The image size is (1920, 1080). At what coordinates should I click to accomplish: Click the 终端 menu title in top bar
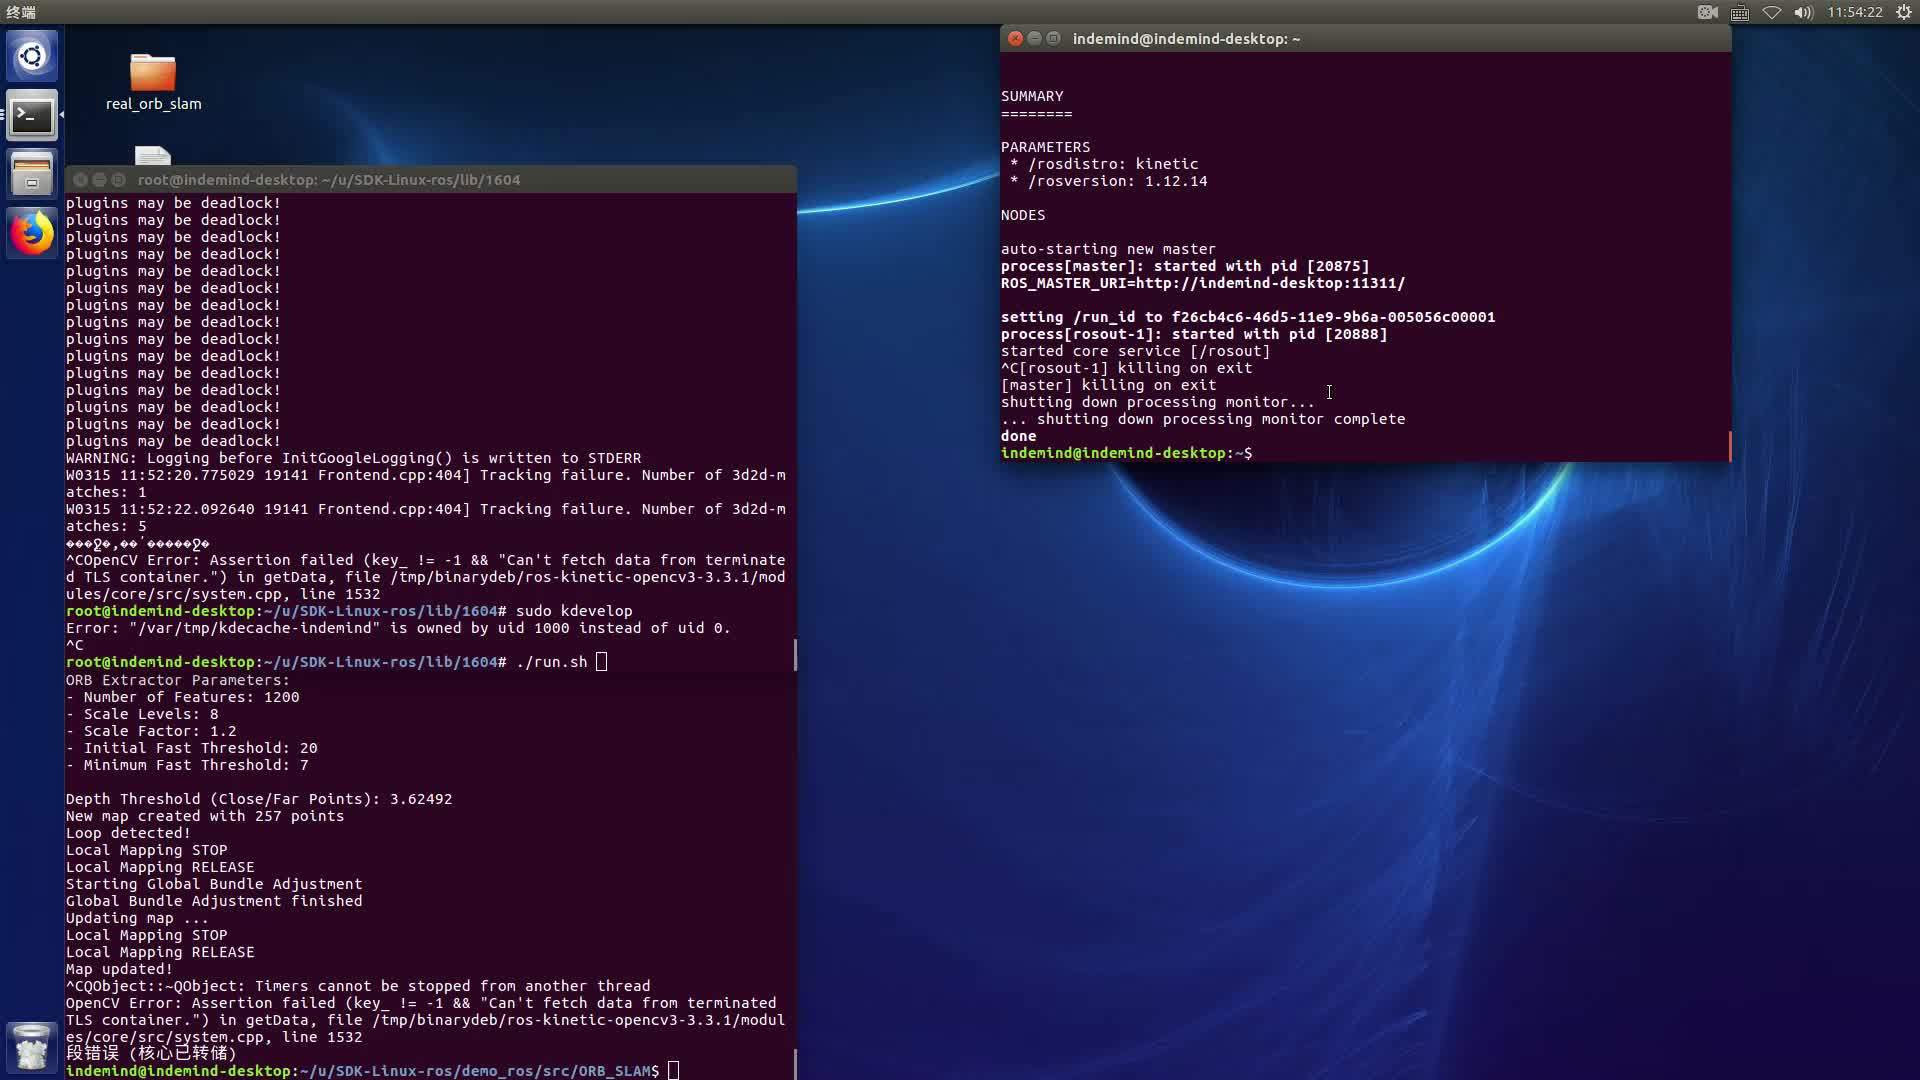(x=21, y=12)
